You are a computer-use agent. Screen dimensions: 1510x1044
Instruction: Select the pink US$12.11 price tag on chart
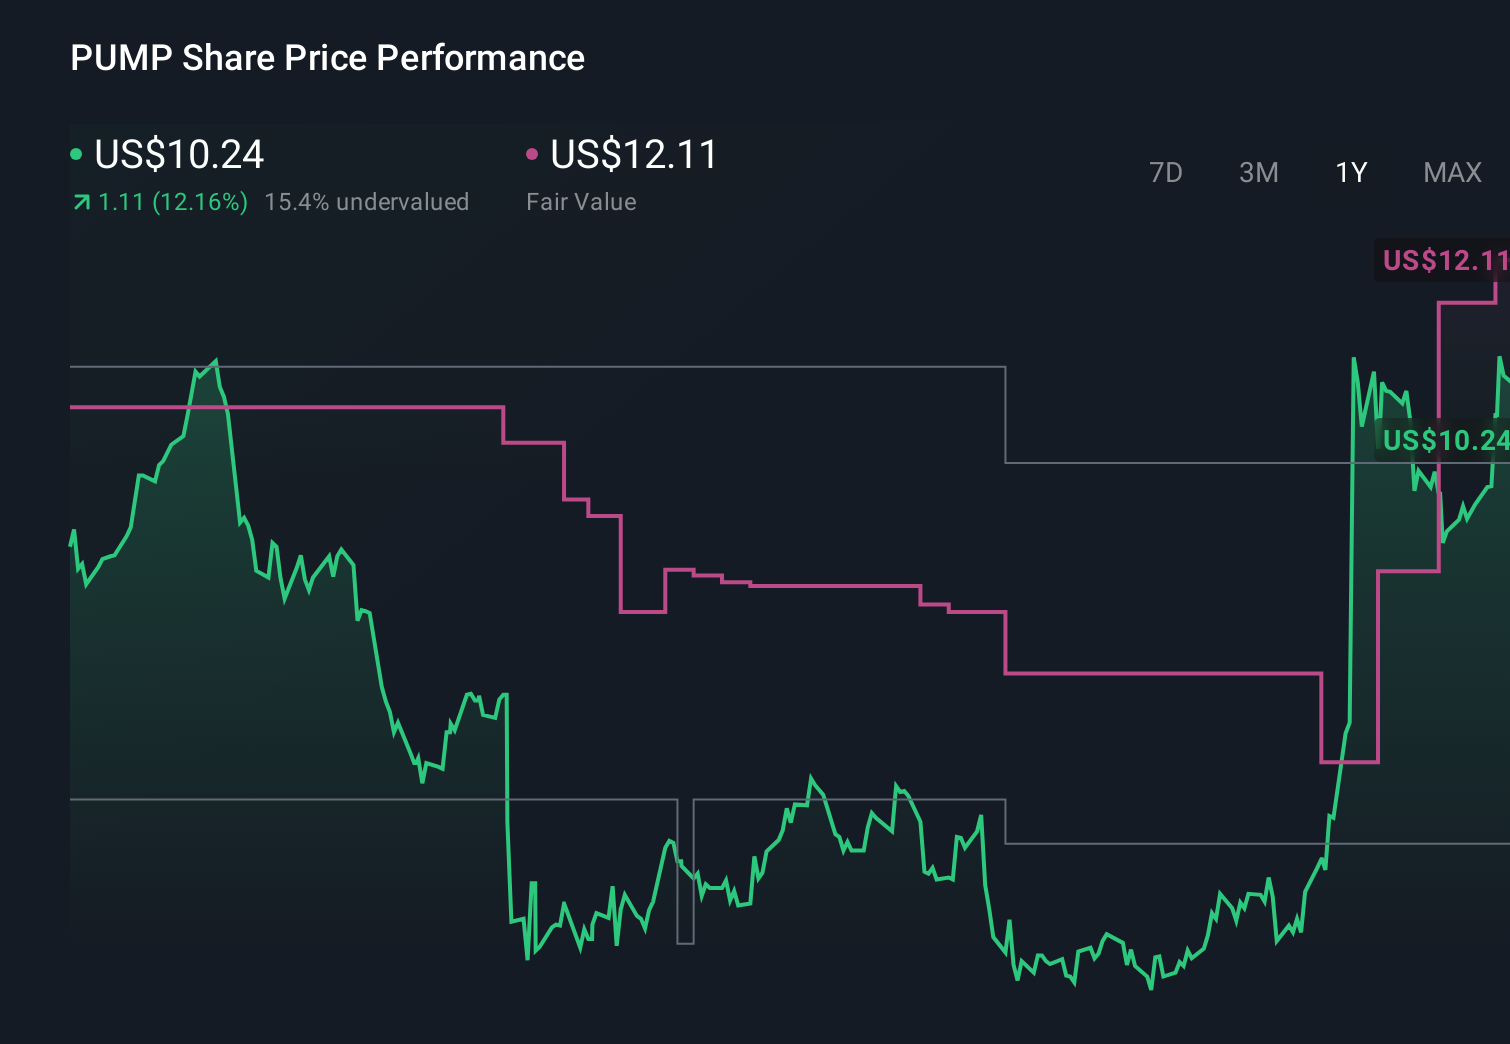pos(1443,260)
